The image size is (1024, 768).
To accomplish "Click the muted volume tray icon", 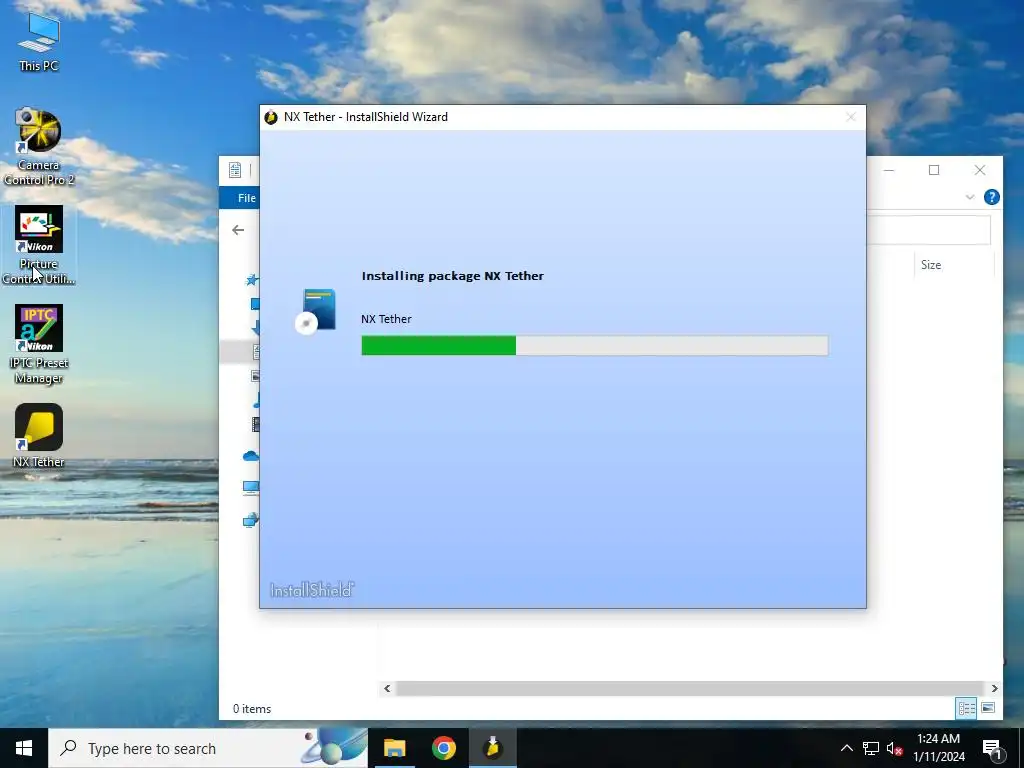I will pos(895,748).
